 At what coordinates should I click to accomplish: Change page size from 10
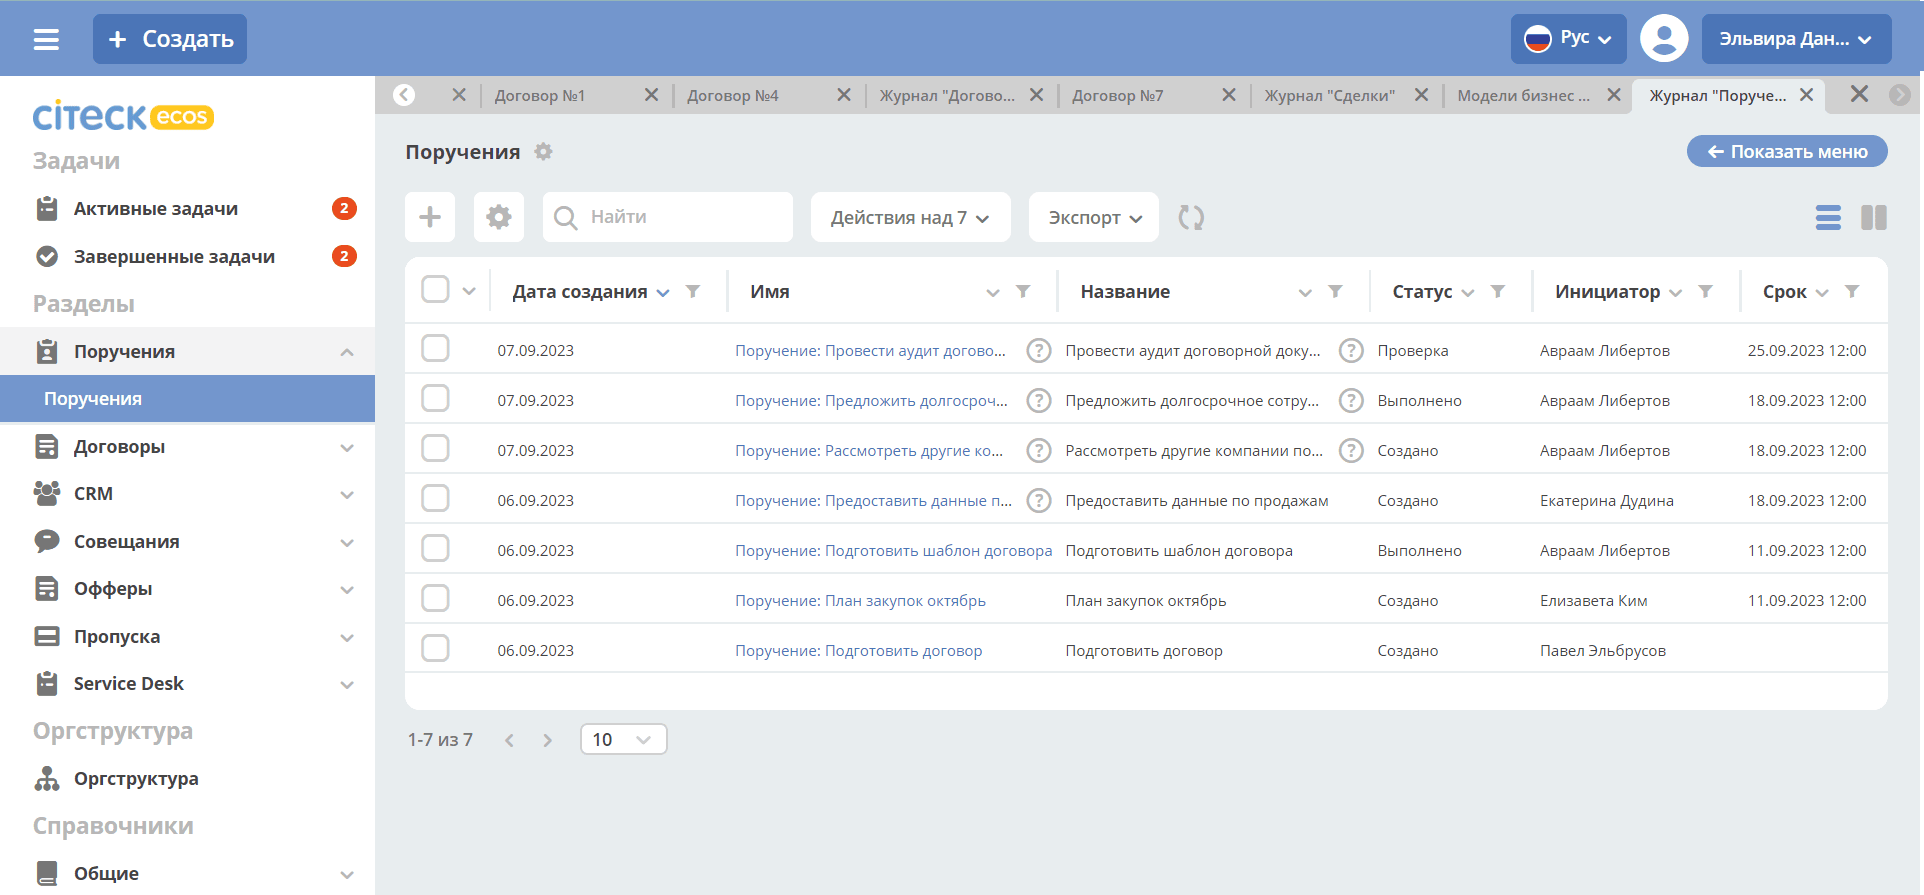click(623, 739)
